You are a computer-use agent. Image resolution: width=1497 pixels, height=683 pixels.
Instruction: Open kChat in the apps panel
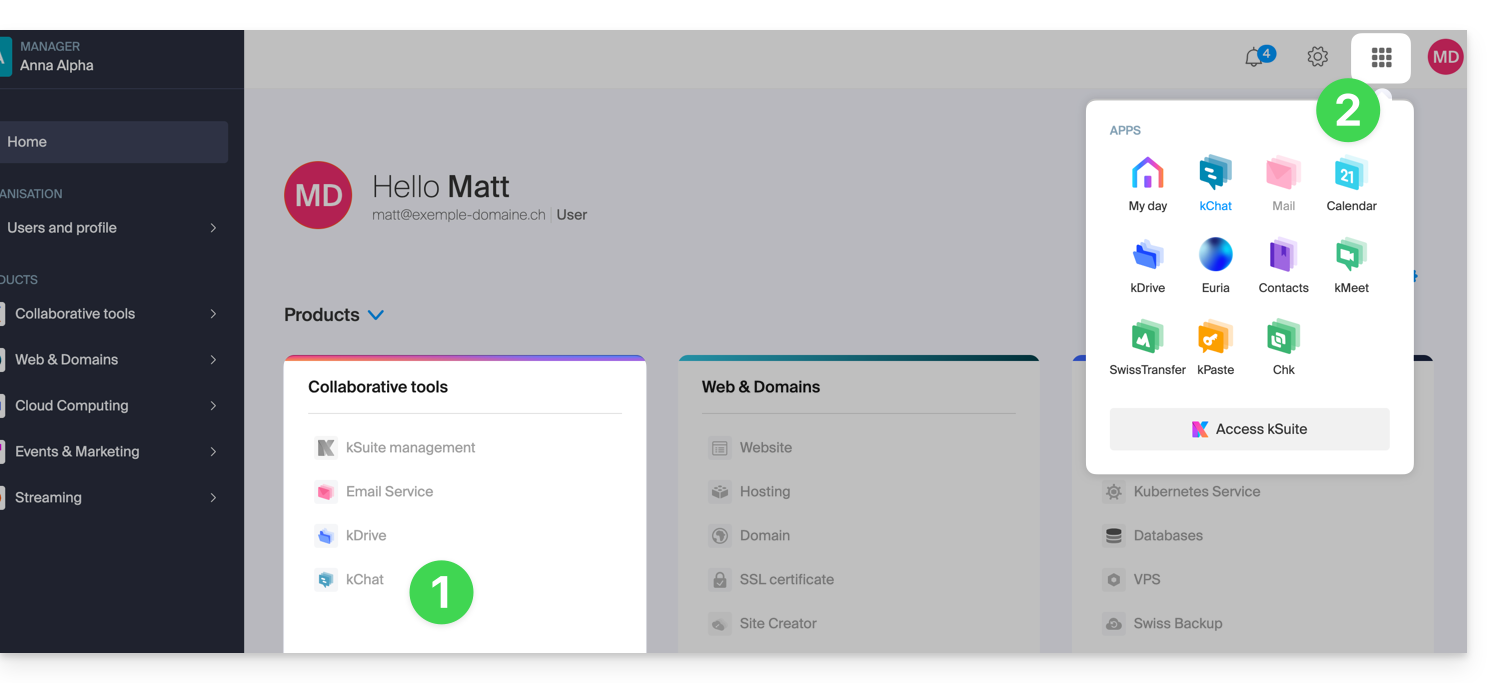1215,183
